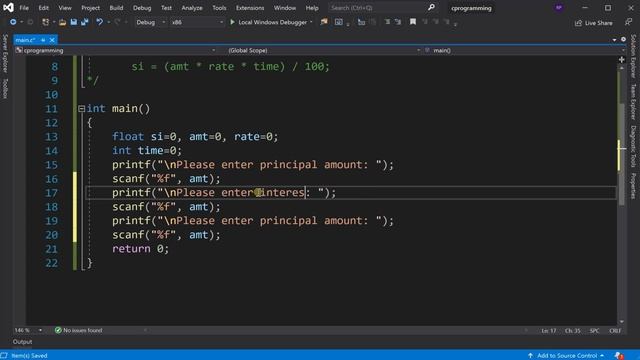
Task: Expand the New Project dropdown arrow
Action: pyautogui.click(x=53, y=22)
